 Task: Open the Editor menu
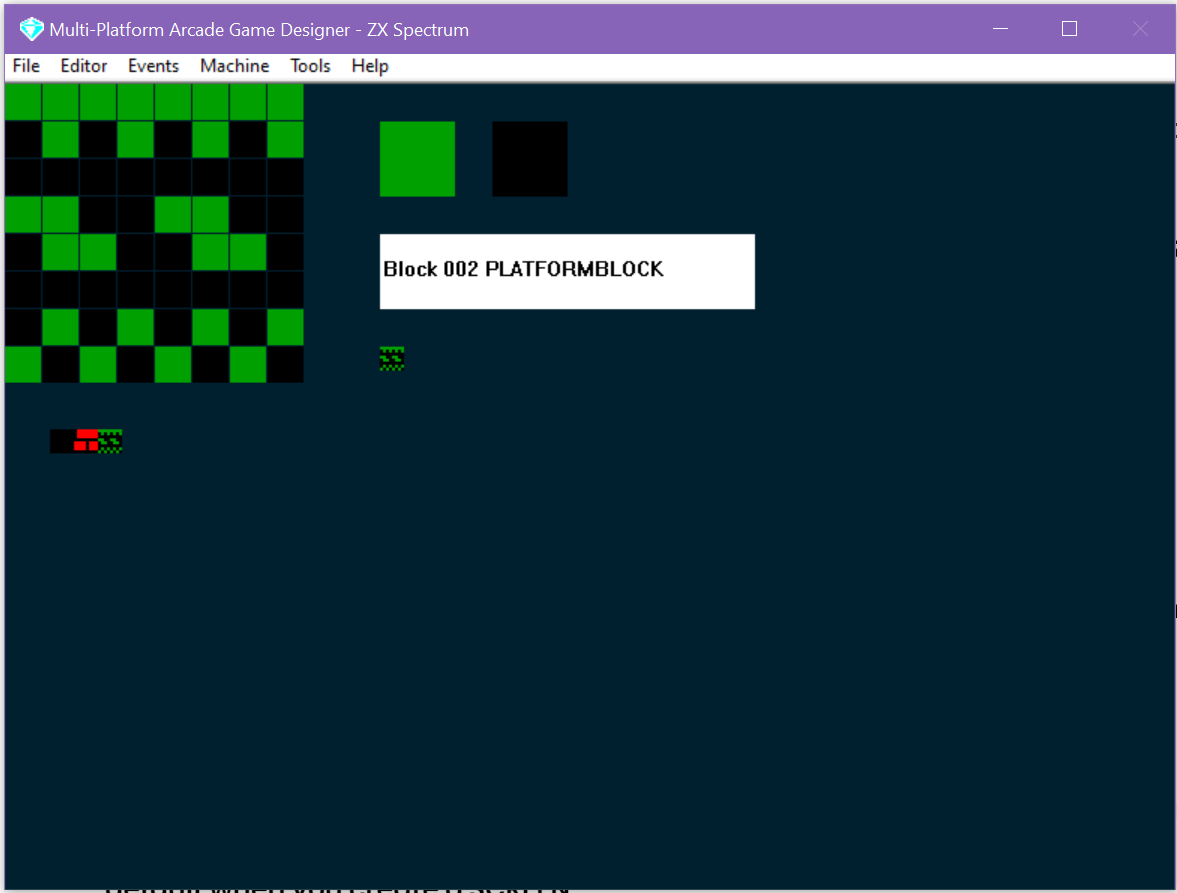(83, 66)
